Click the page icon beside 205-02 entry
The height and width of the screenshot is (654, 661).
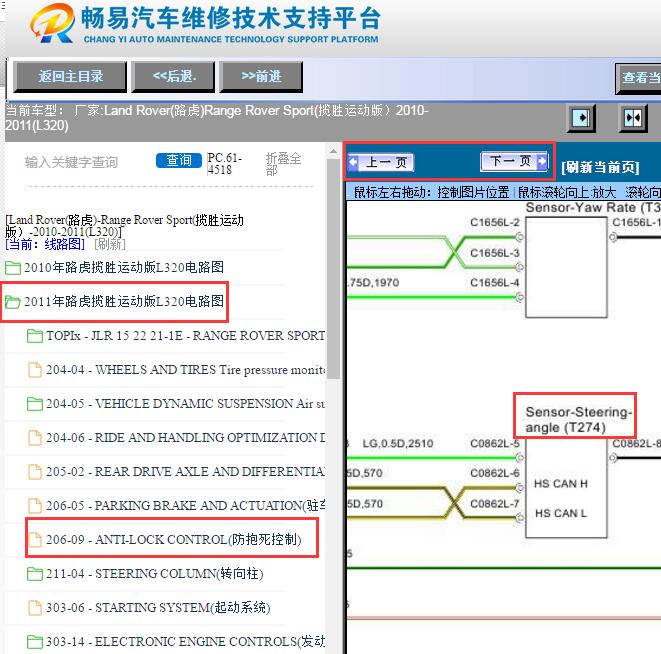point(35,471)
